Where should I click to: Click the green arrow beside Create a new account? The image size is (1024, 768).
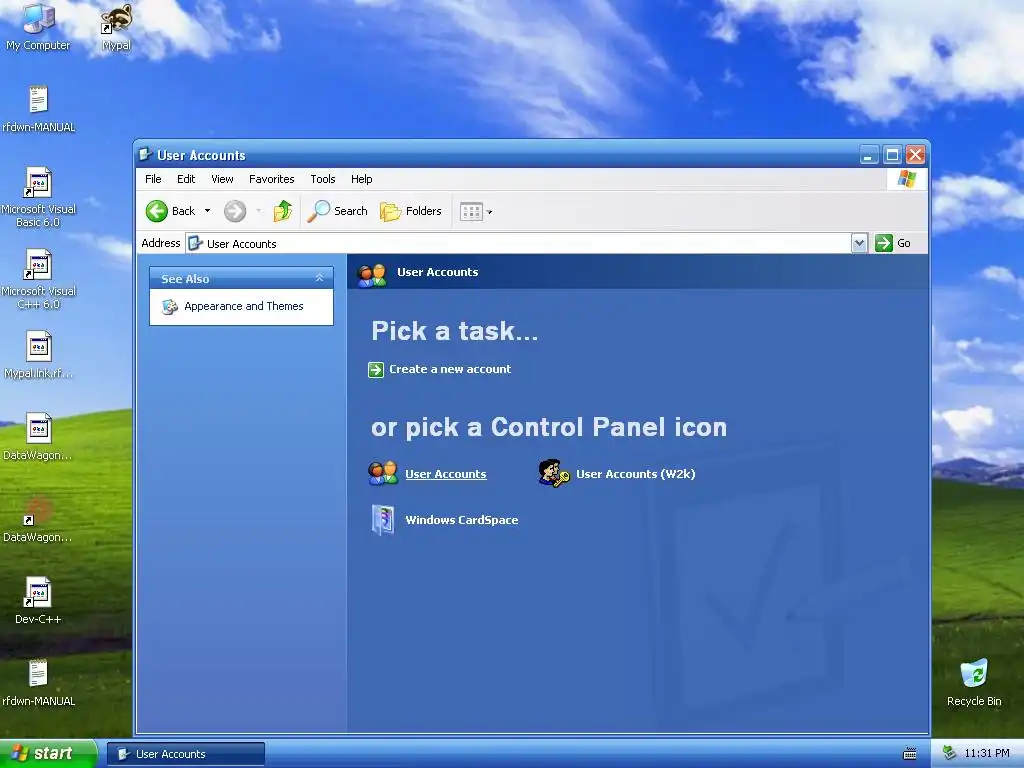376,370
